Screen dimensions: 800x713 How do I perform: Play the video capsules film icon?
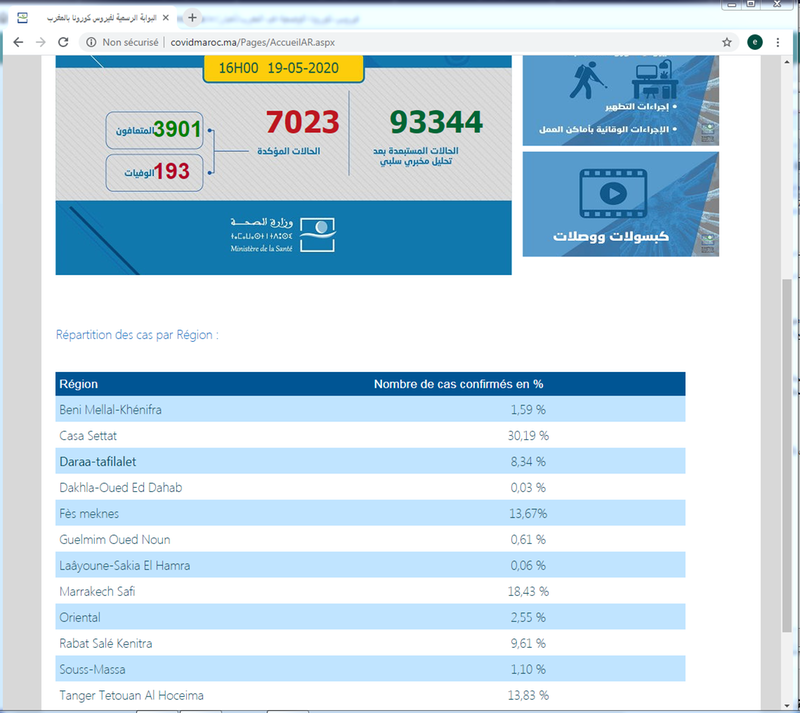tap(620, 191)
